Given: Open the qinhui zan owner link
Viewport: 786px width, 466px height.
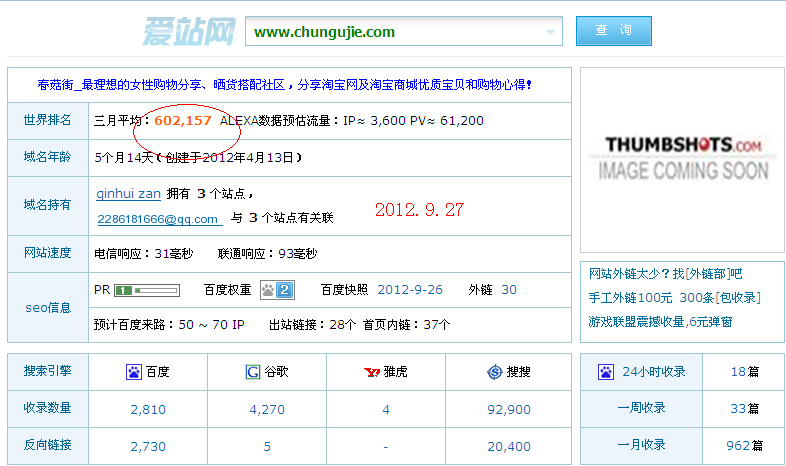Looking at the screenshot, I should (129, 193).
